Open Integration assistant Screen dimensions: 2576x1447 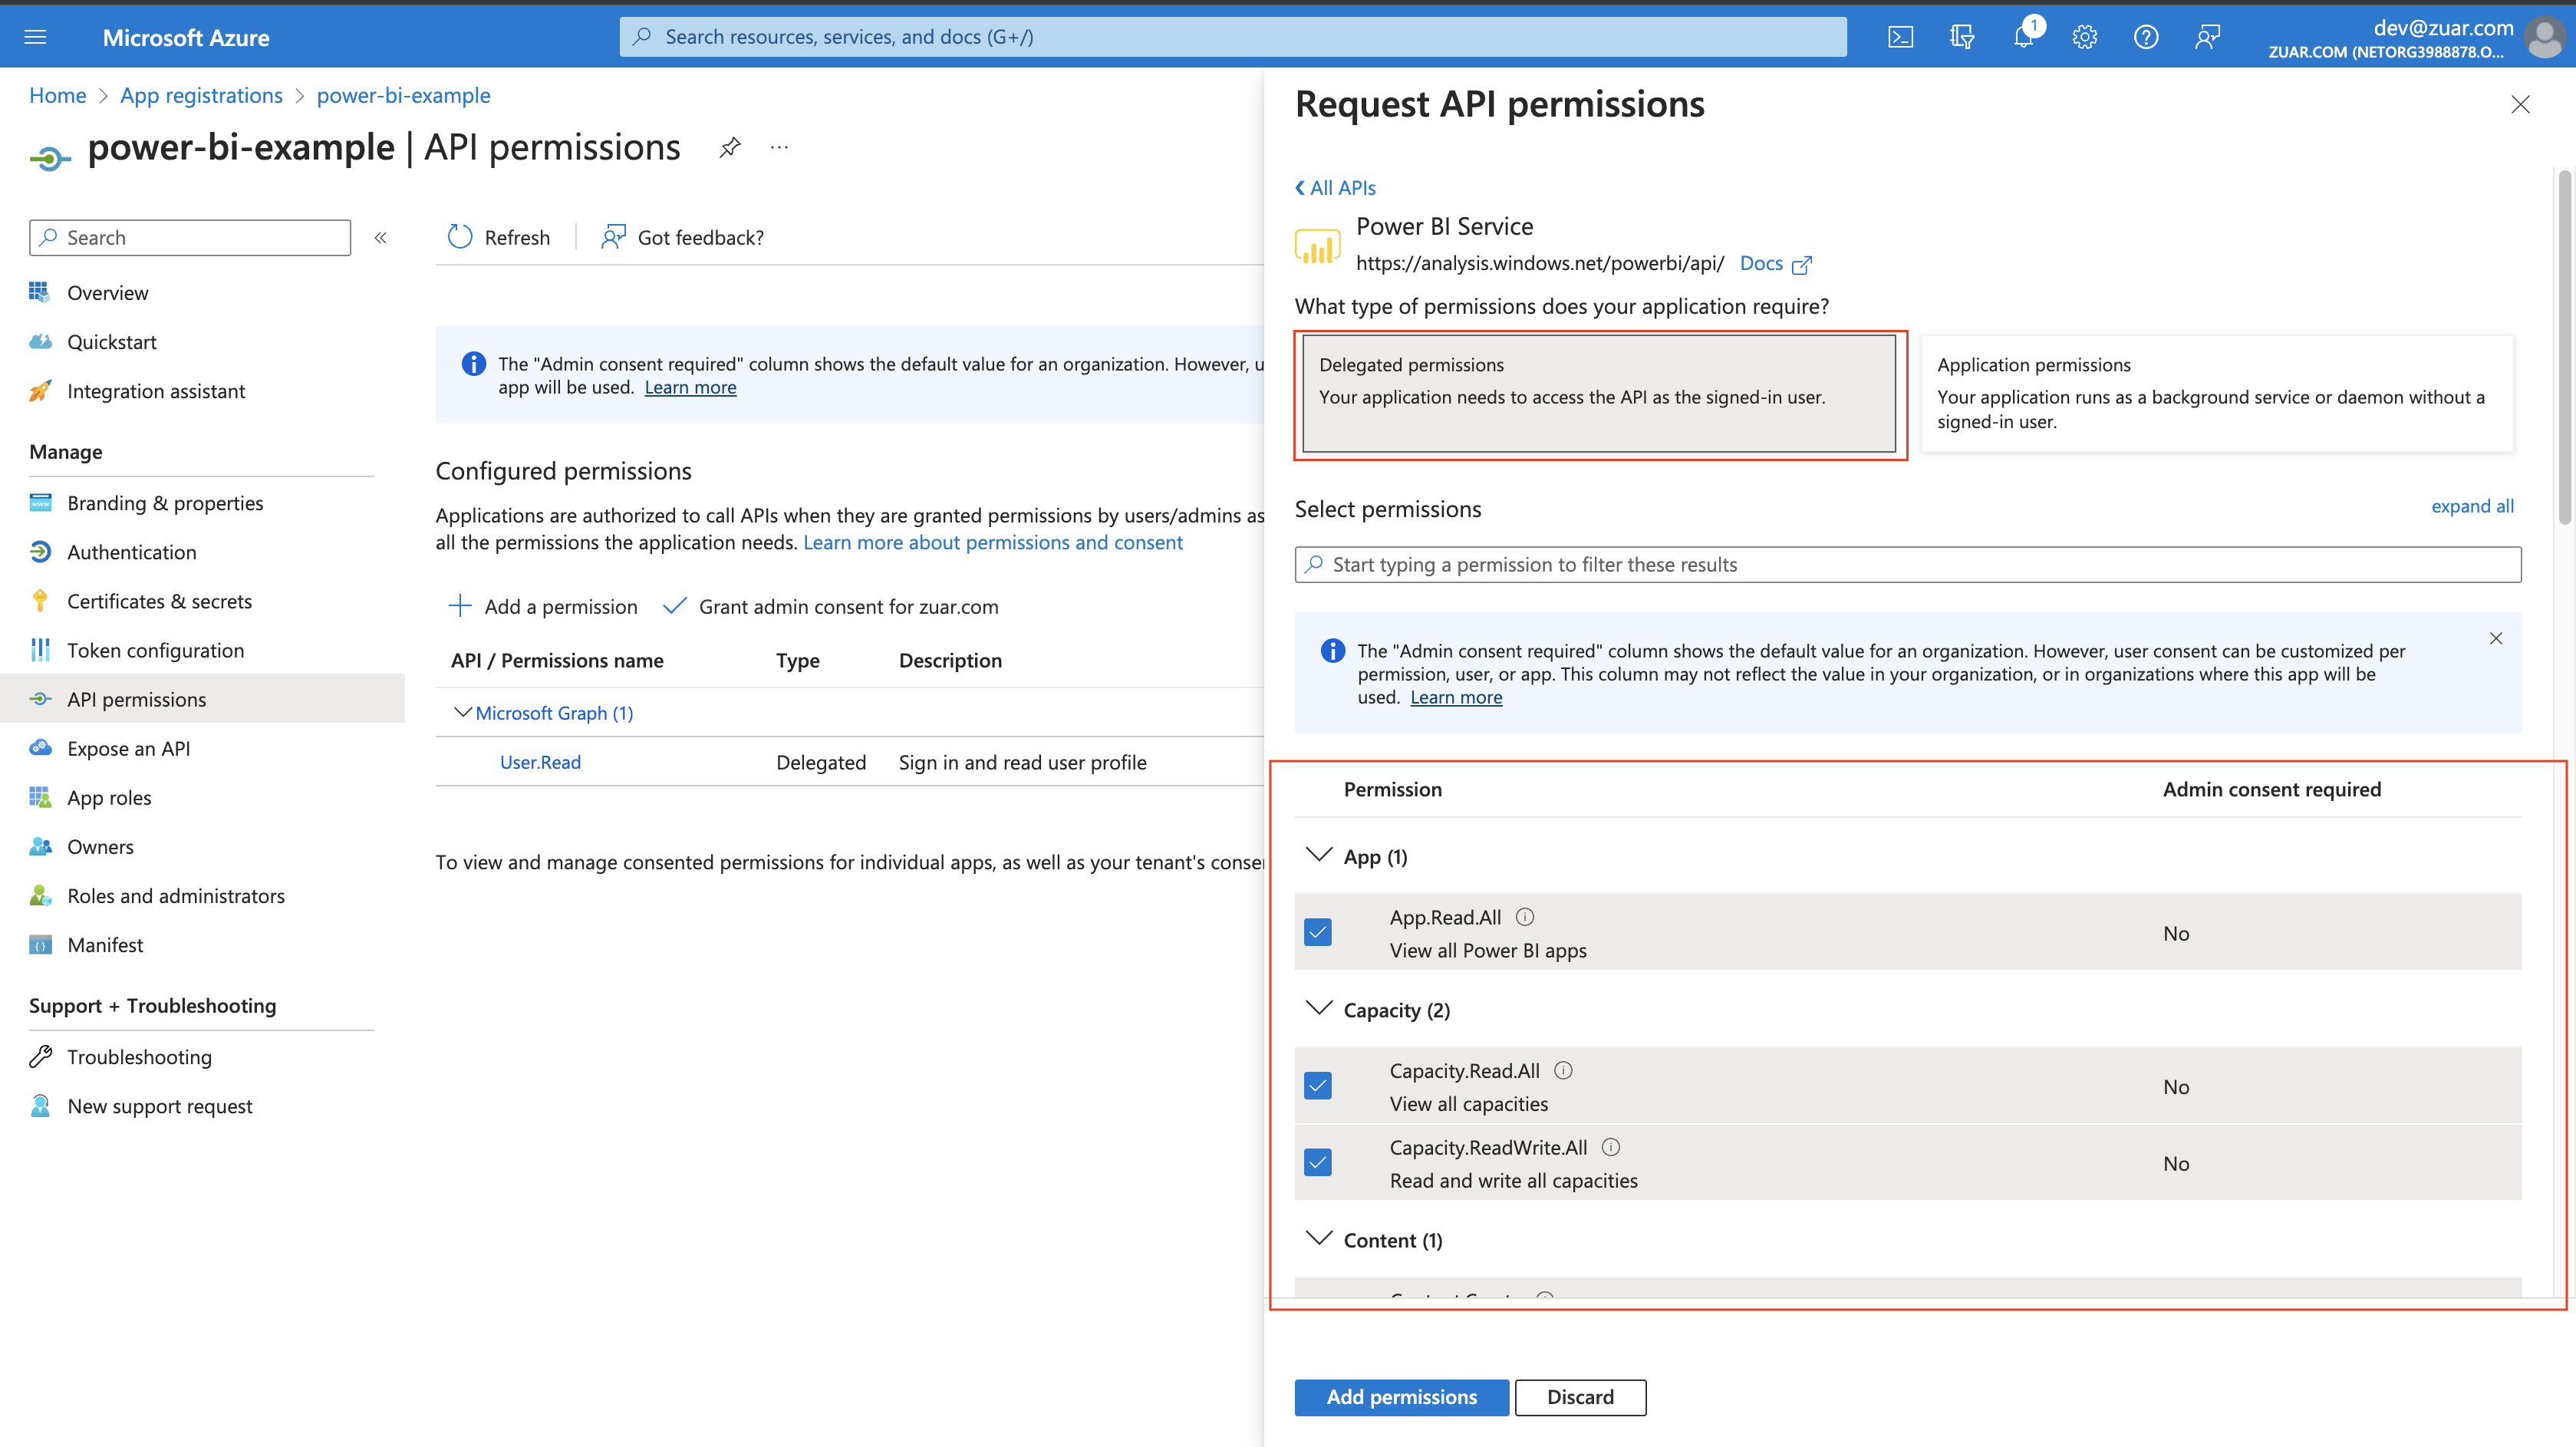(155, 391)
